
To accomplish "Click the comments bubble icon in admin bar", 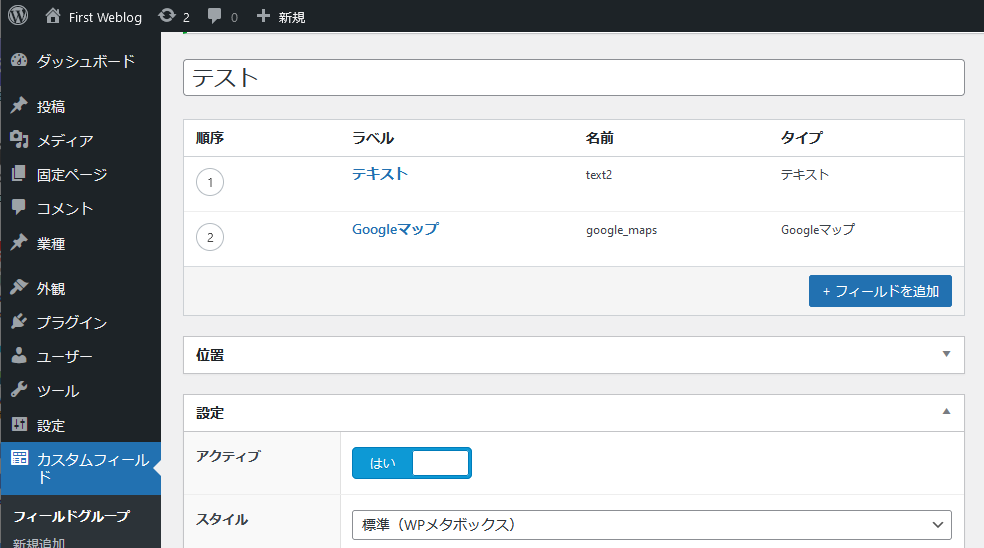I will click(x=215, y=16).
